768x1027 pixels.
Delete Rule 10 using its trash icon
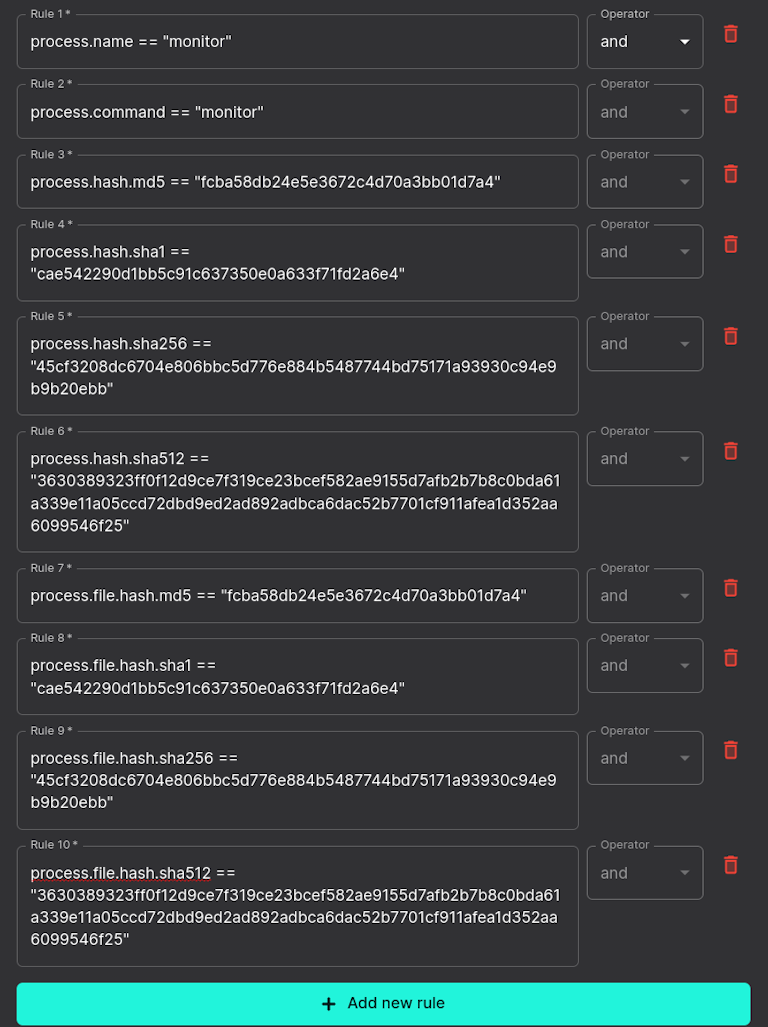730,866
